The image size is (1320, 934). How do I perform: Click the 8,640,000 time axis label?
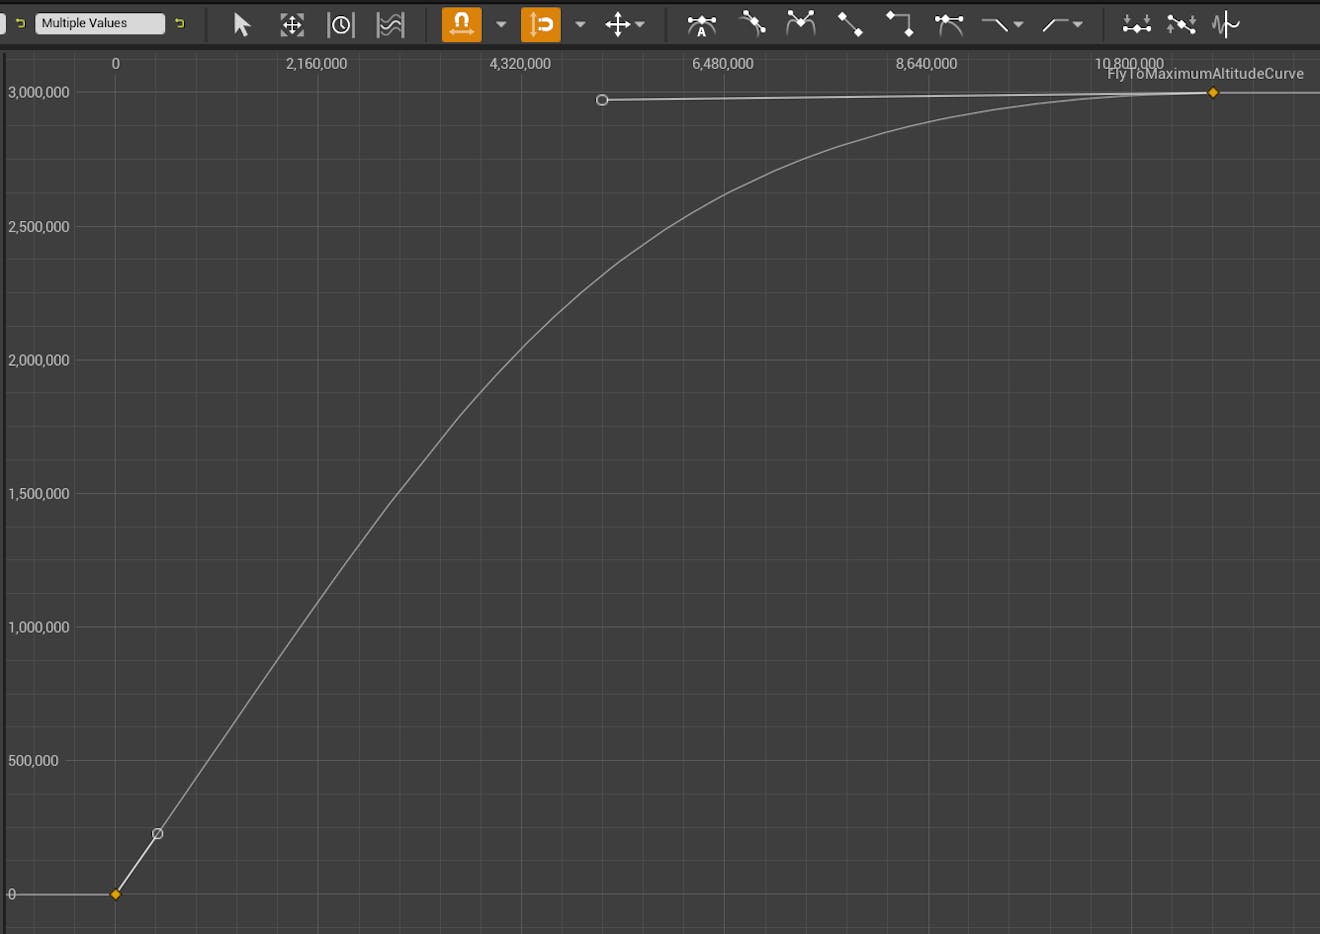click(926, 64)
